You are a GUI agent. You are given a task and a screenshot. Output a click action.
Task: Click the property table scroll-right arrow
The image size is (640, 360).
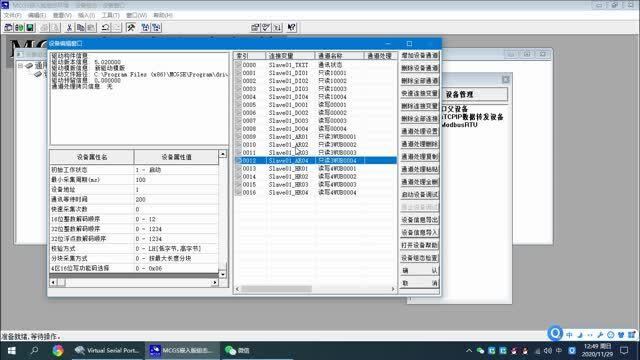tap(215, 282)
